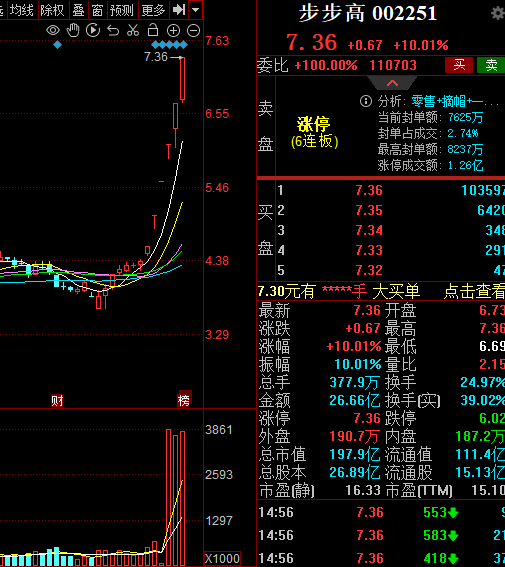Select the hand pan tool
505x567 pixels.
pyautogui.click(x=73, y=30)
